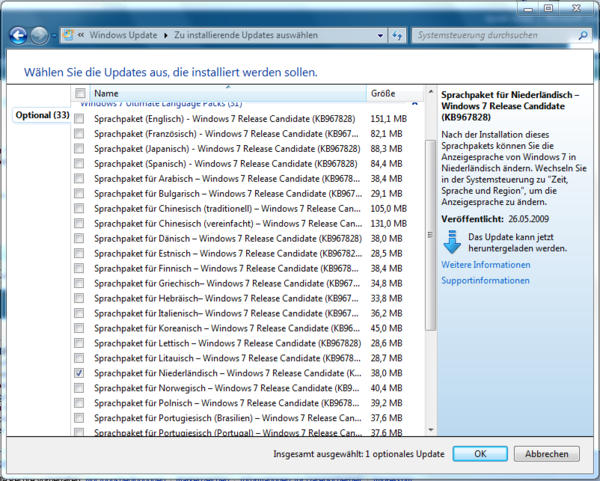Click the list scrollbar down arrow

pos(430,430)
